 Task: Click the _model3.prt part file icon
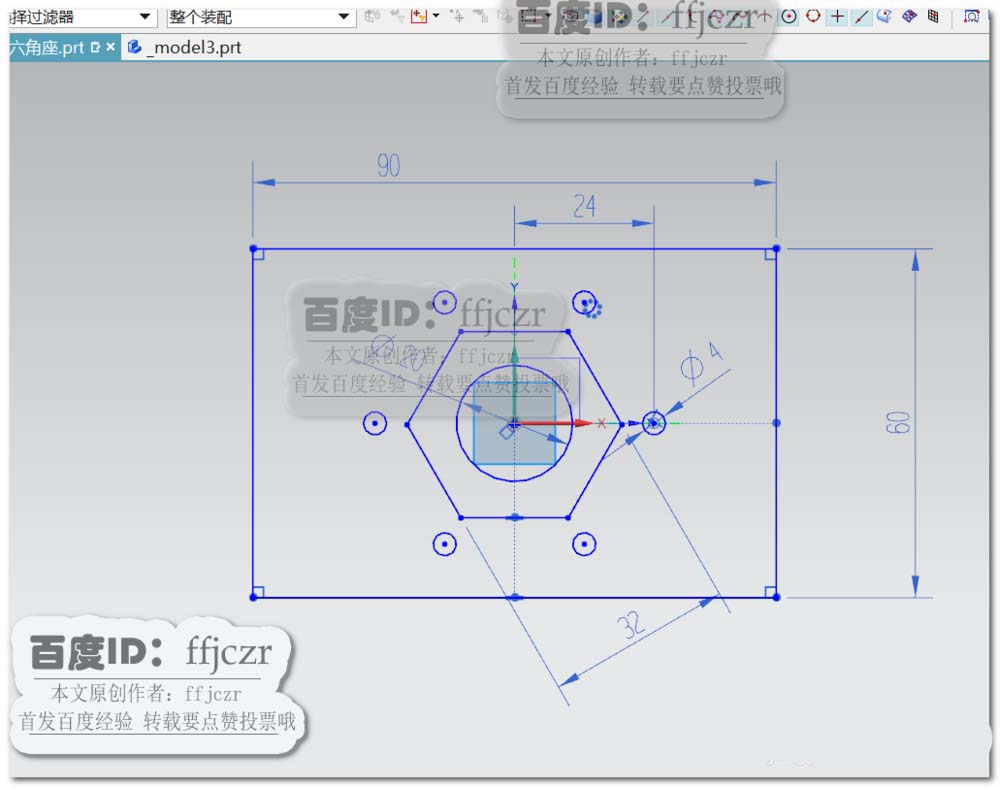(x=134, y=47)
